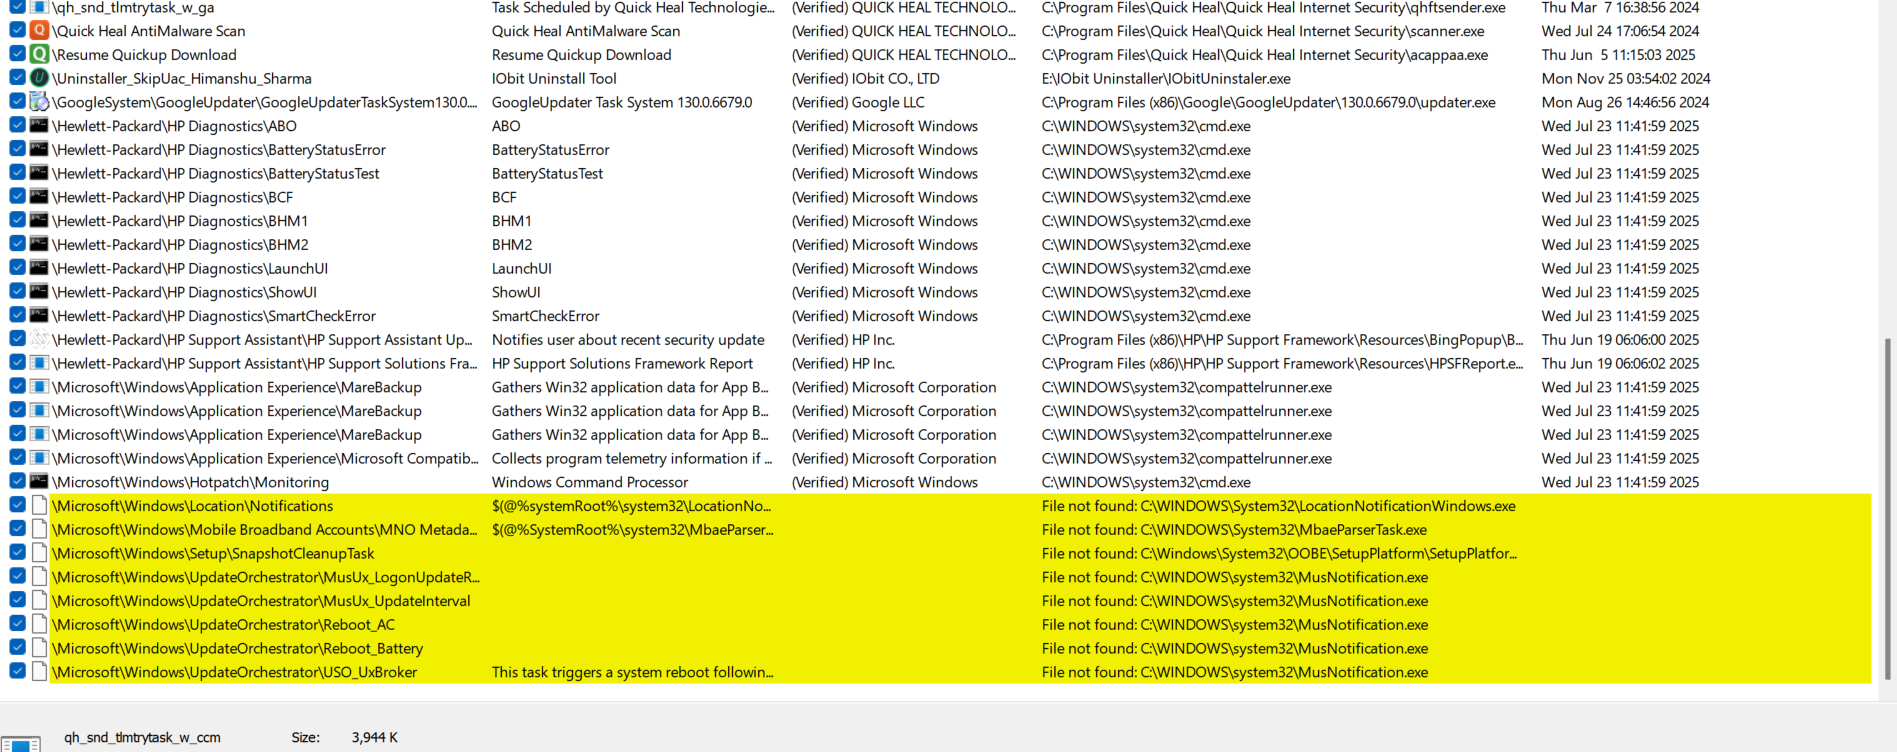Disable the MusUx_LogonUpdateR... entry checkbox
The width and height of the screenshot is (1897, 752).
(17, 576)
